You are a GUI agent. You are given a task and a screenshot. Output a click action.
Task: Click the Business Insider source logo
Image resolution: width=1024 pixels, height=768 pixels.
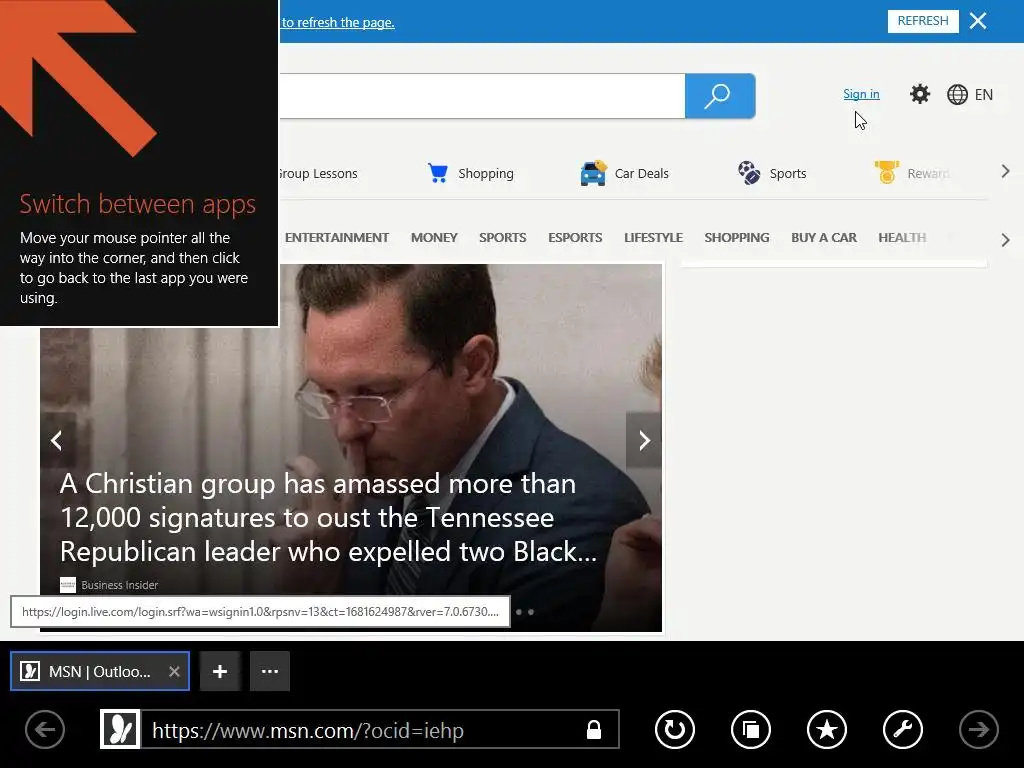[x=68, y=585]
